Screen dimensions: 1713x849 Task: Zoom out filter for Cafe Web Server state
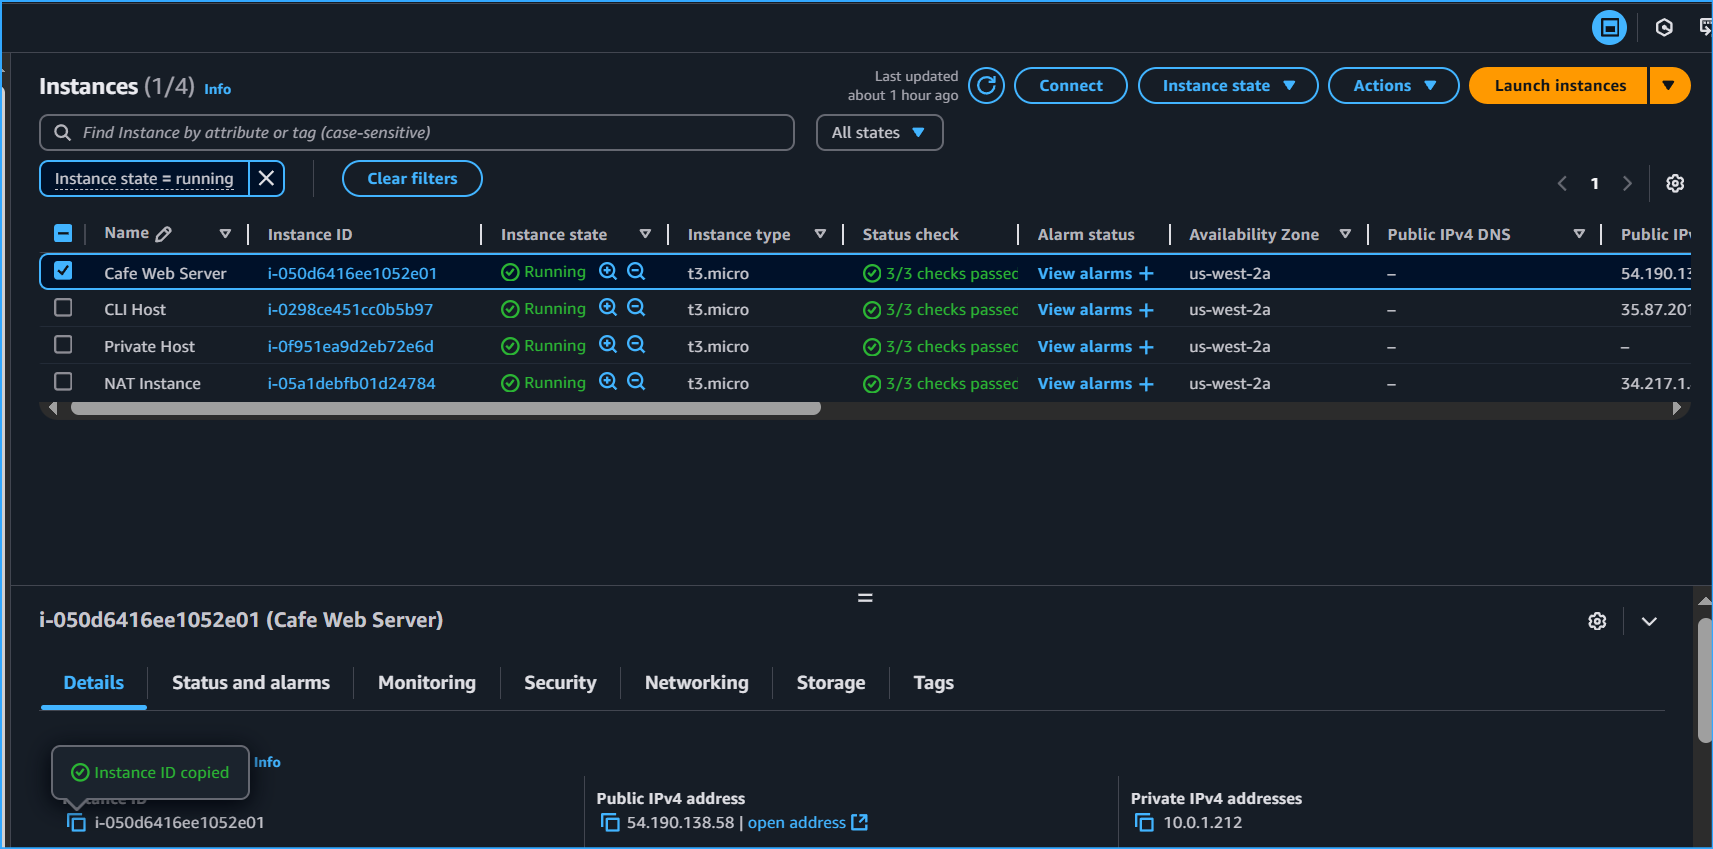(x=636, y=271)
